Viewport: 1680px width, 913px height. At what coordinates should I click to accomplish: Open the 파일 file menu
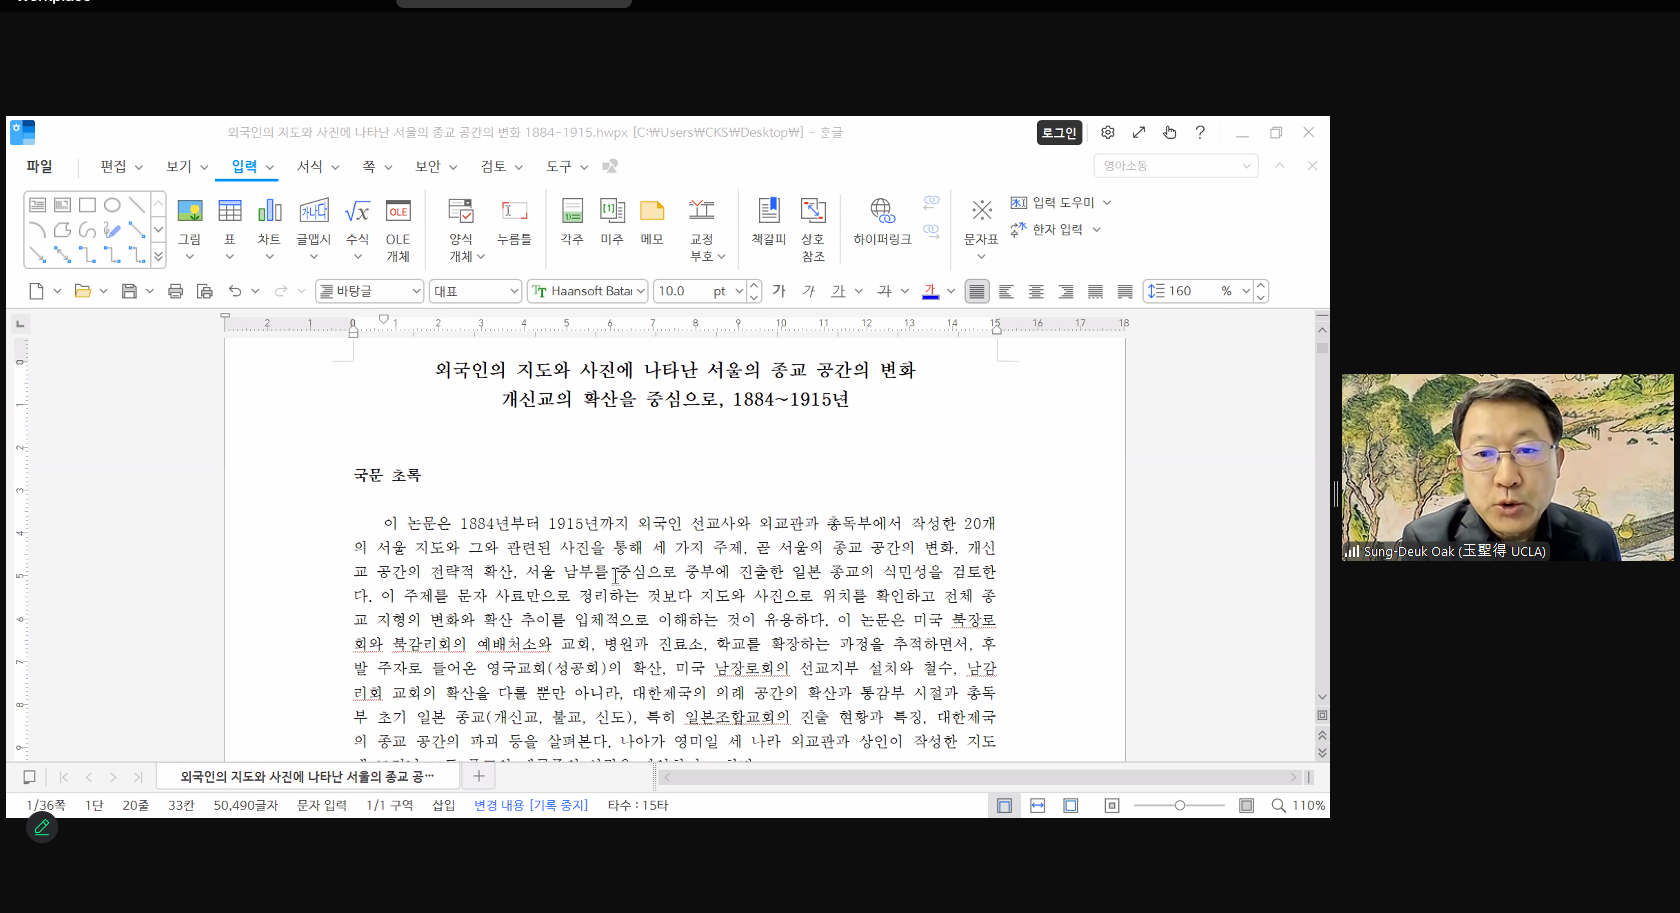click(39, 166)
